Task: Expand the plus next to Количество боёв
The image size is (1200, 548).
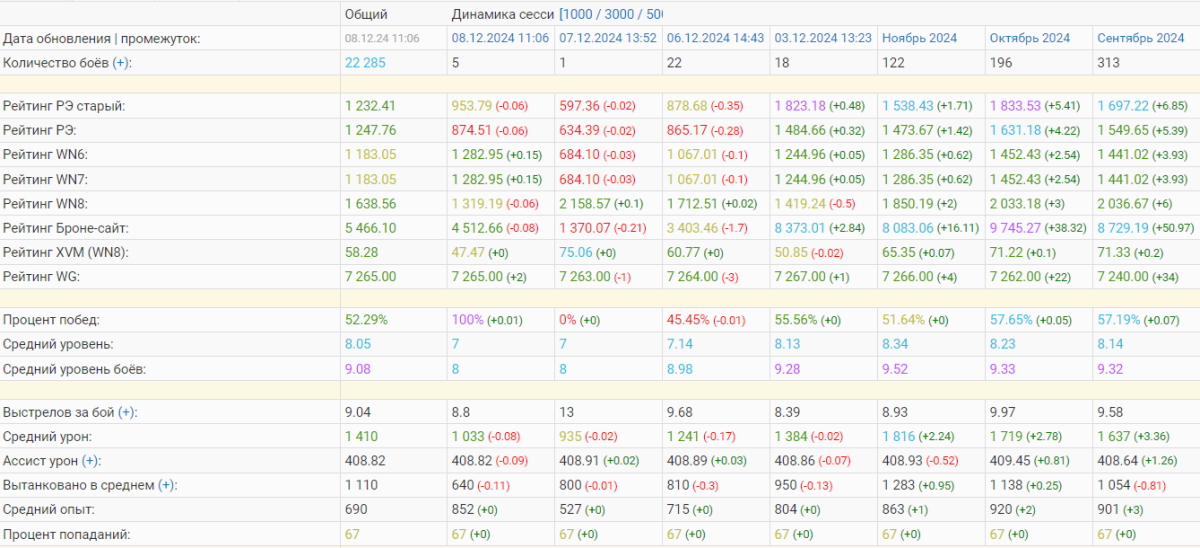Action: (x=120, y=62)
